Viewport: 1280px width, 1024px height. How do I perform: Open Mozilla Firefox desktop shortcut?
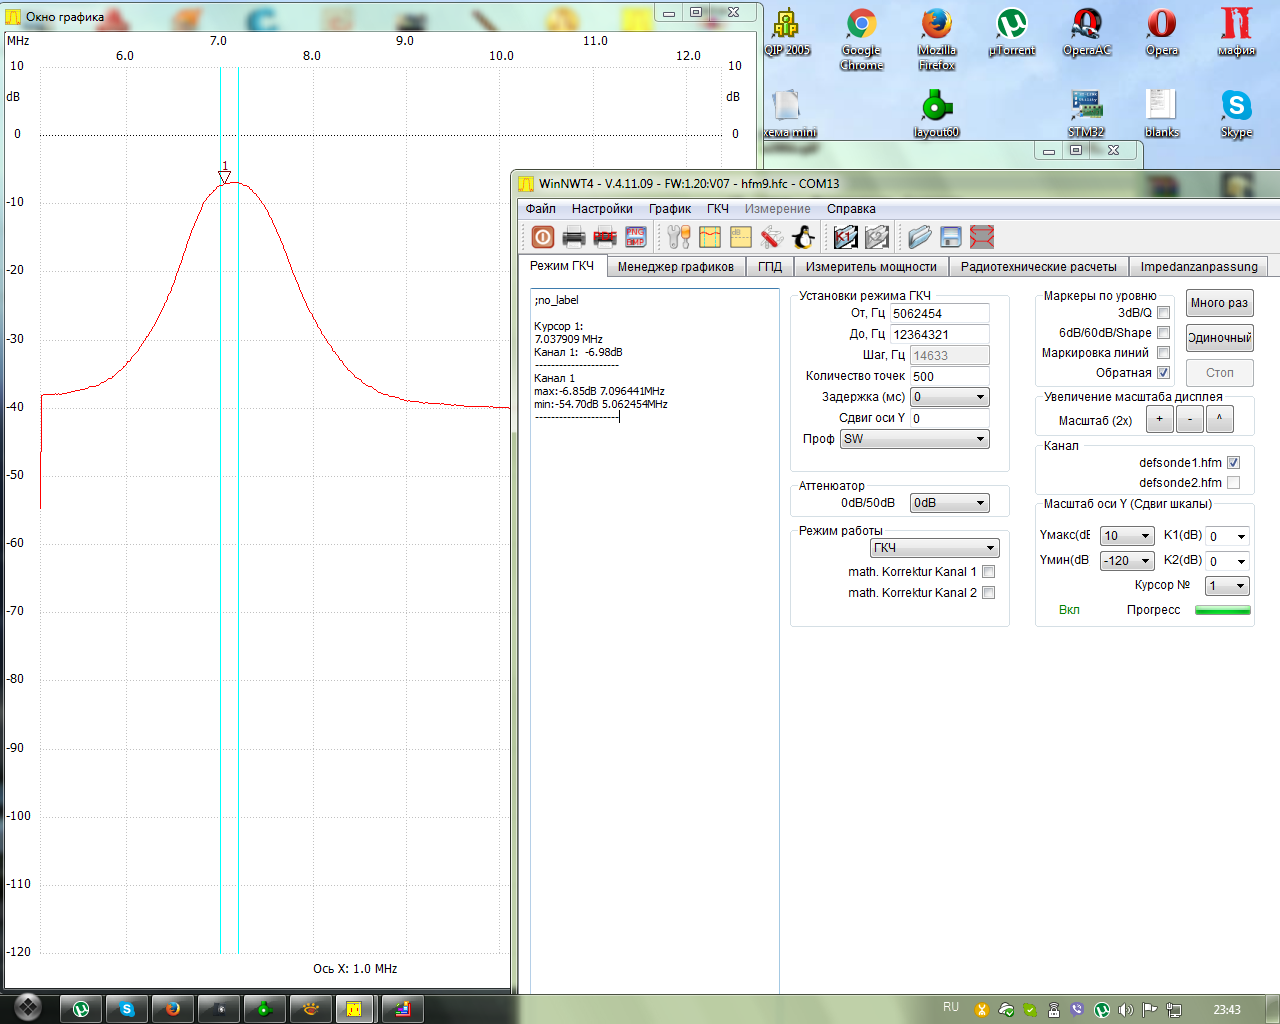coord(937,39)
